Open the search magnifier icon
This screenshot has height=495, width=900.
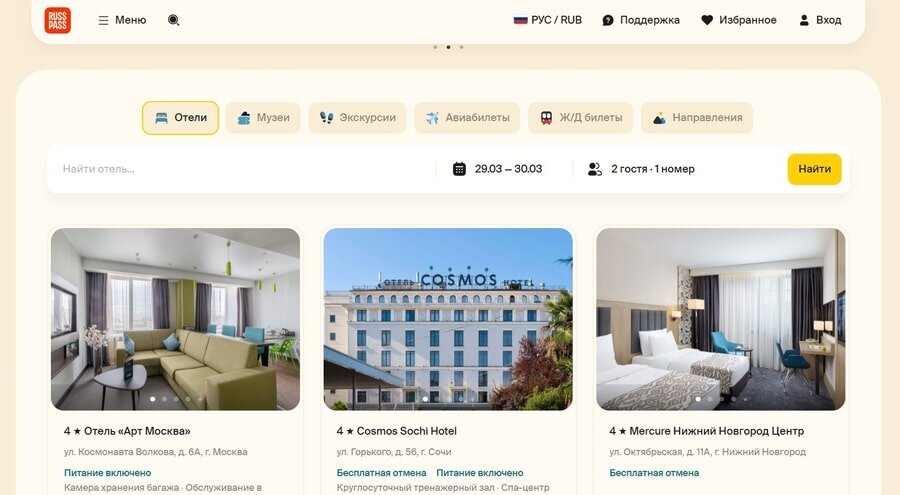click(x=173, y=20)
